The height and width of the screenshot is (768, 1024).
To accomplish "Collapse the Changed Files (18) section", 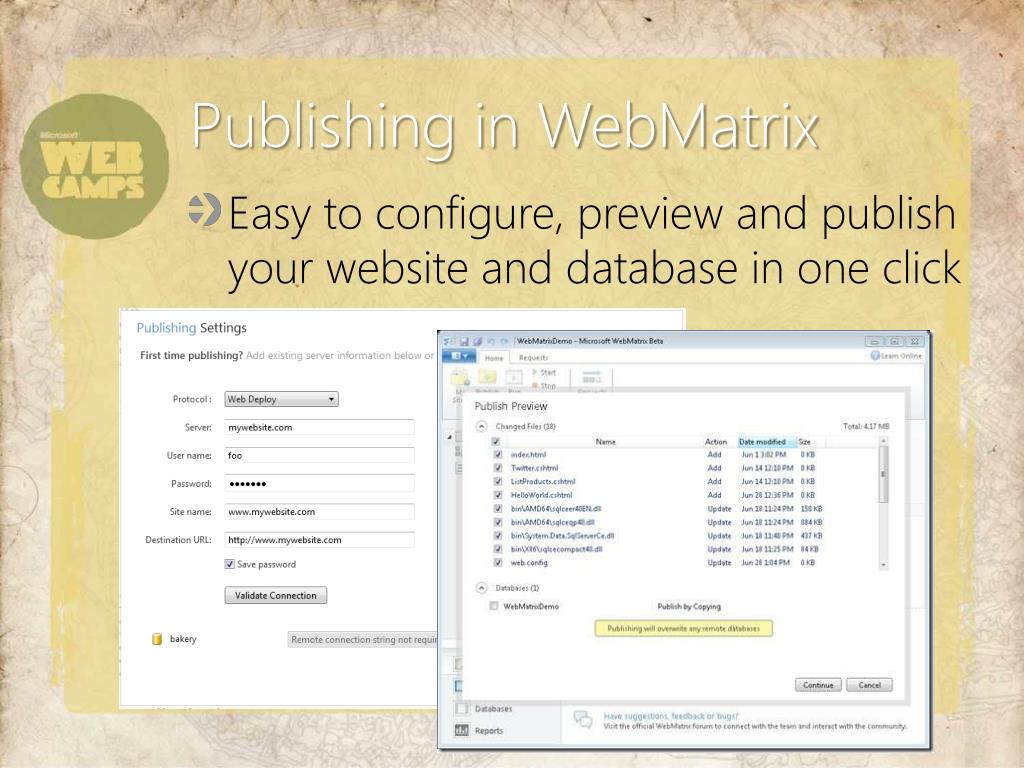I will [x=481, y=426].
